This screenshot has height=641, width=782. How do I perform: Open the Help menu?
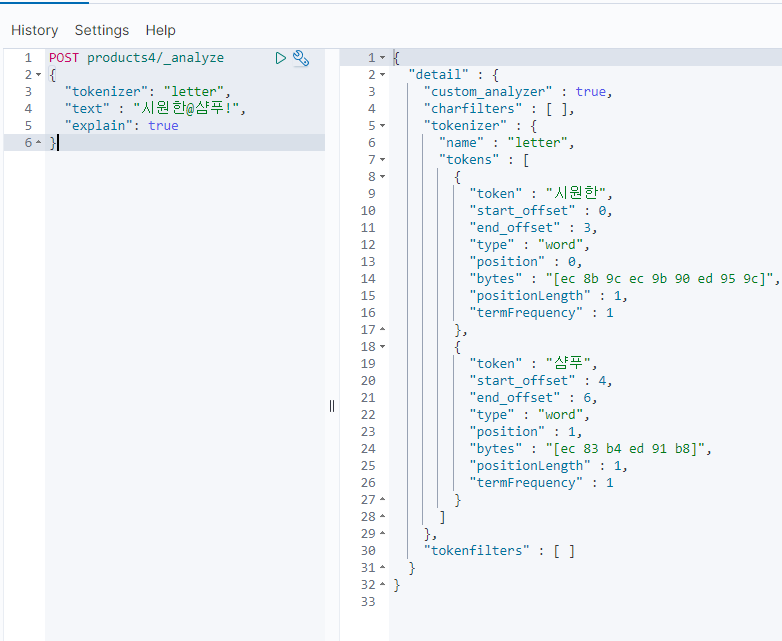160,30
